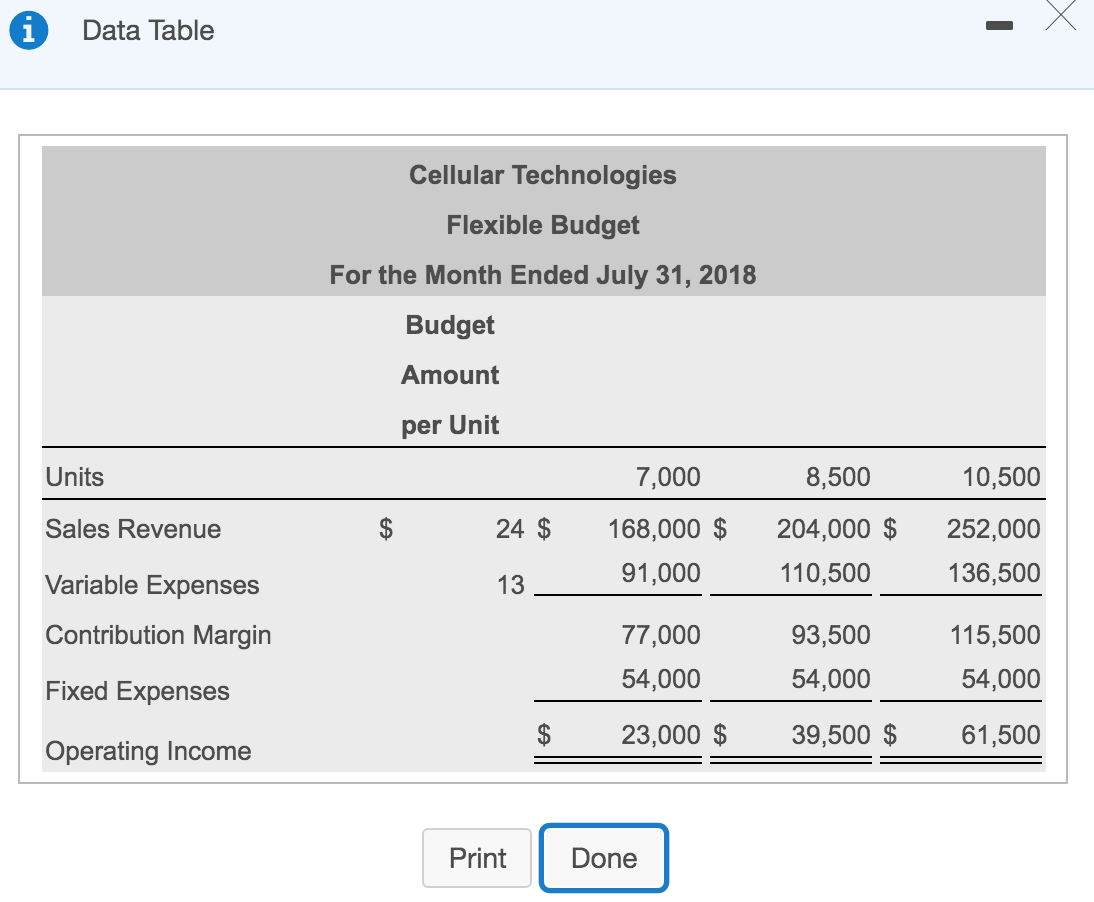
Task: Close the Data Table dialog via the X
Action: point(1061,18)
